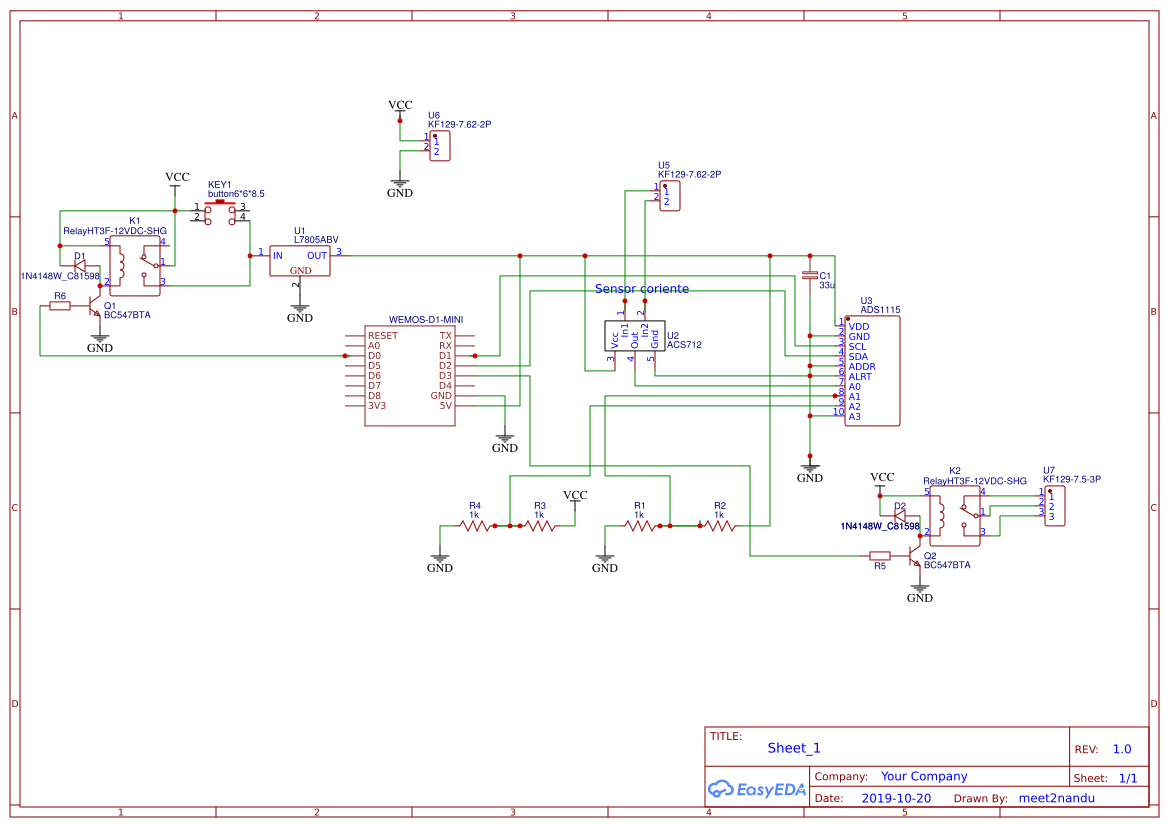Select resistor R6 symbol

point(60,306)
